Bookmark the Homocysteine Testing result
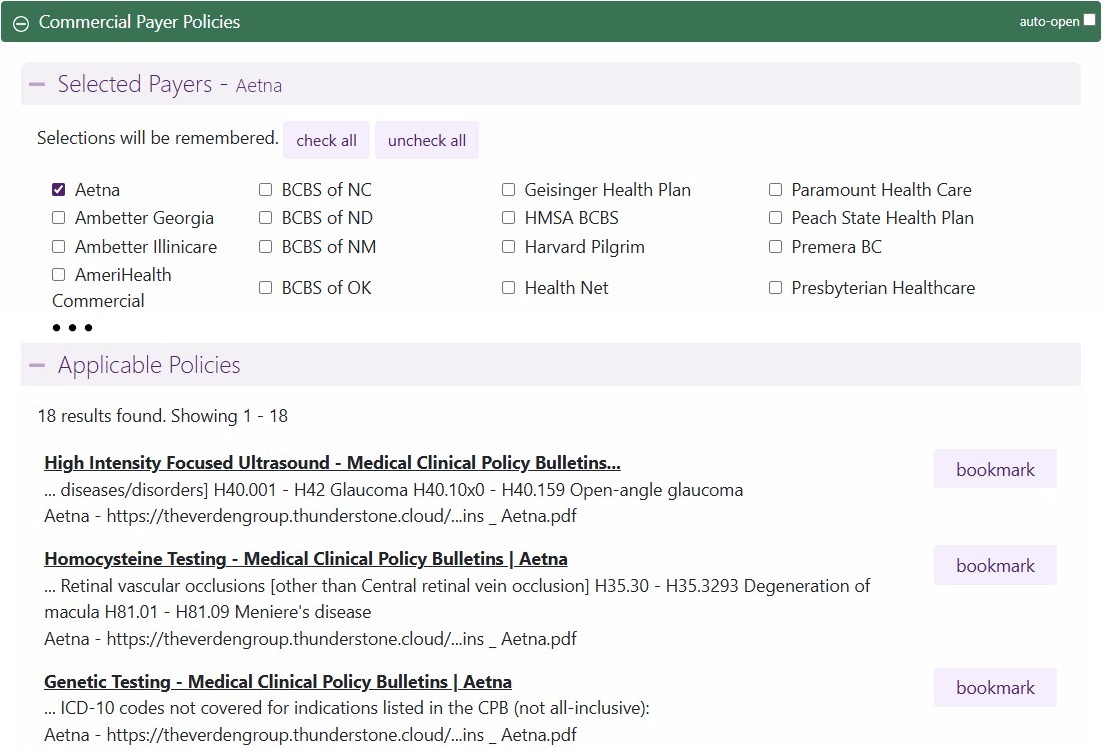The width and height of the screenshot is (1103, 752). pyautogui.click(x=995, y=566)
